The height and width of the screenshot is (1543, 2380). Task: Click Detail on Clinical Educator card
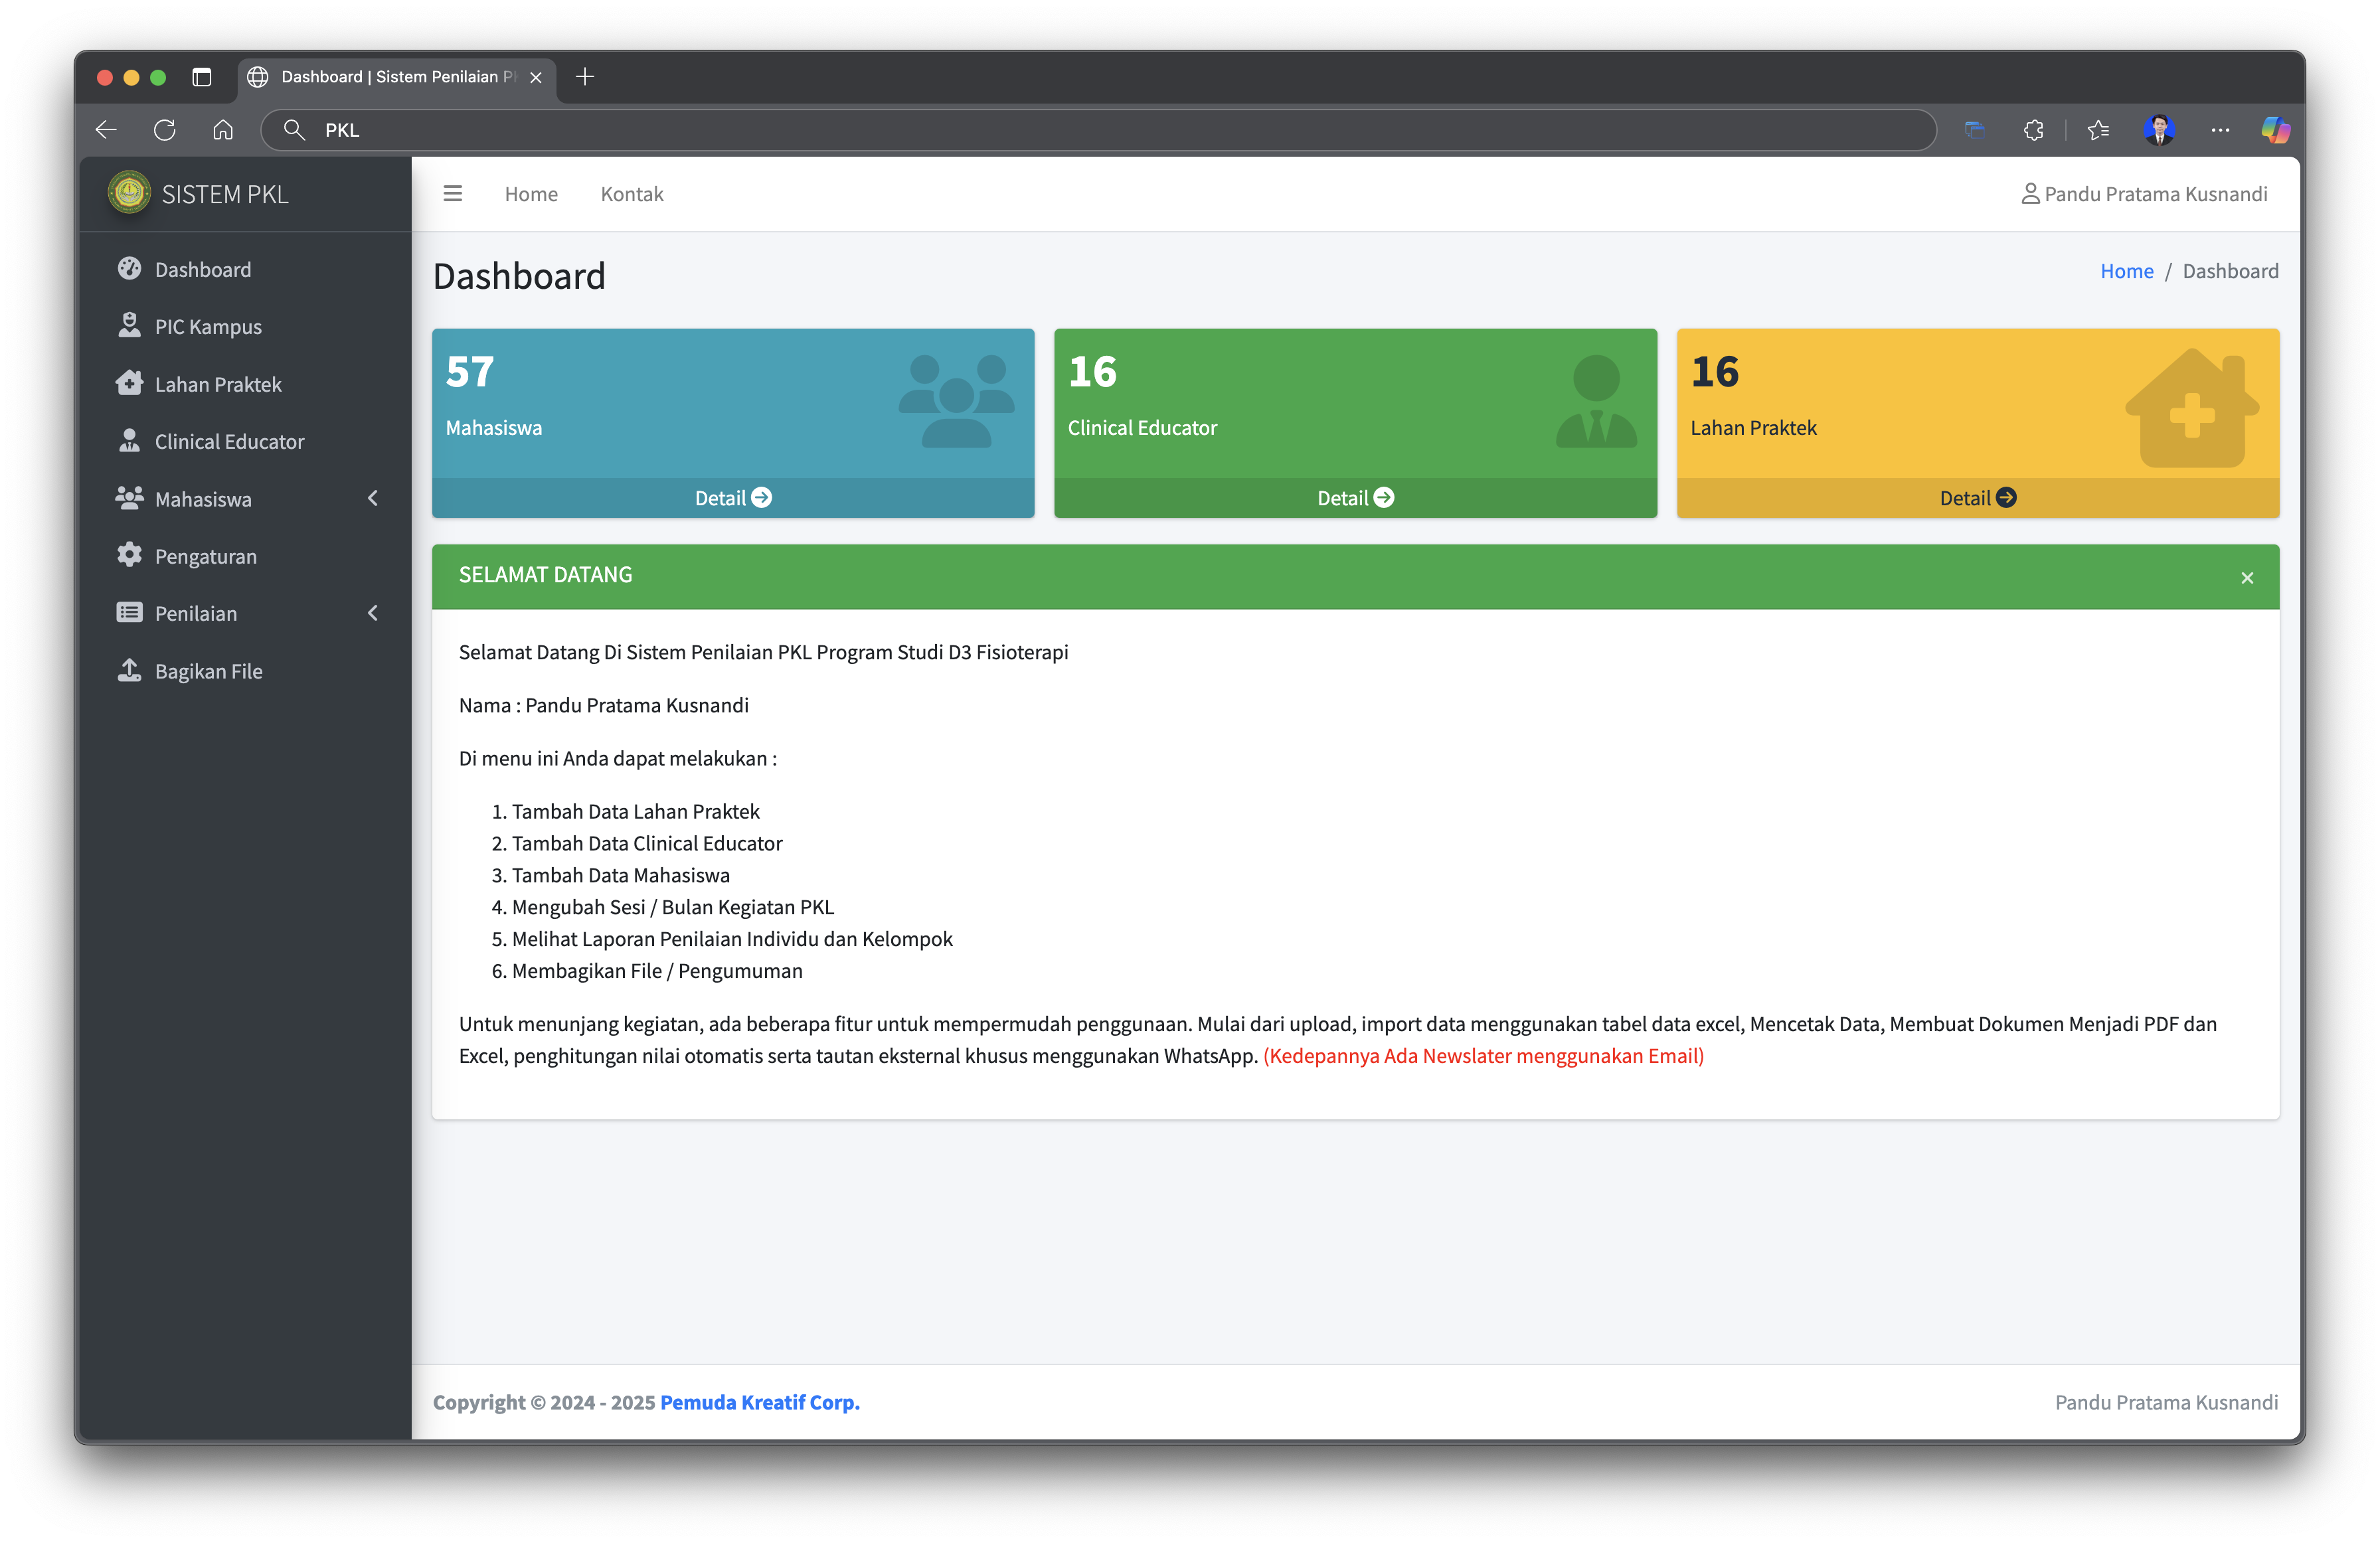[x=1354, y=498]
